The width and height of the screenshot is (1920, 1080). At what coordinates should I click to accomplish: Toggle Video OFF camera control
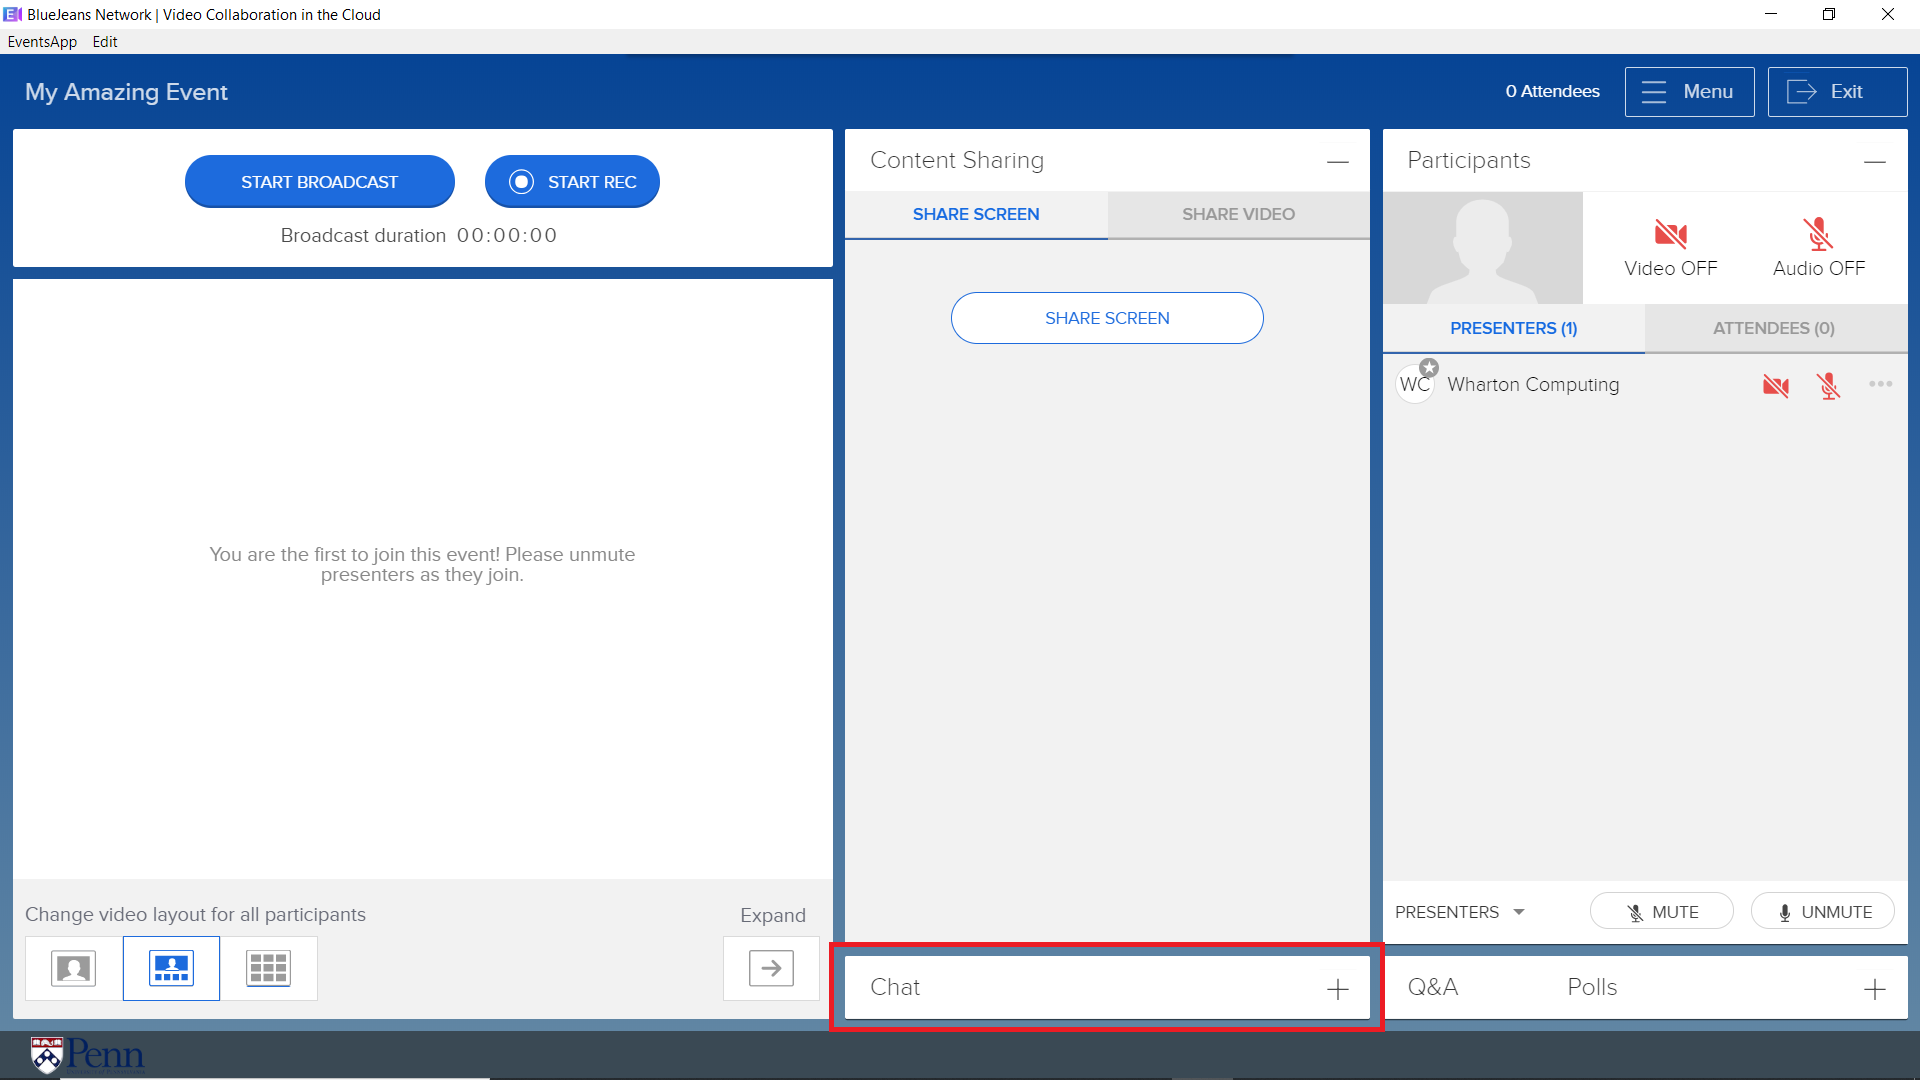1670,247
